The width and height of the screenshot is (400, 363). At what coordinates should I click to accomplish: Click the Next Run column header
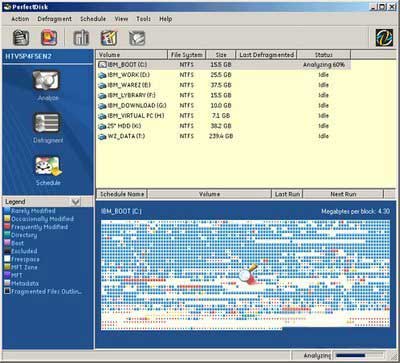pyautogui.click(x=343, y=194)
